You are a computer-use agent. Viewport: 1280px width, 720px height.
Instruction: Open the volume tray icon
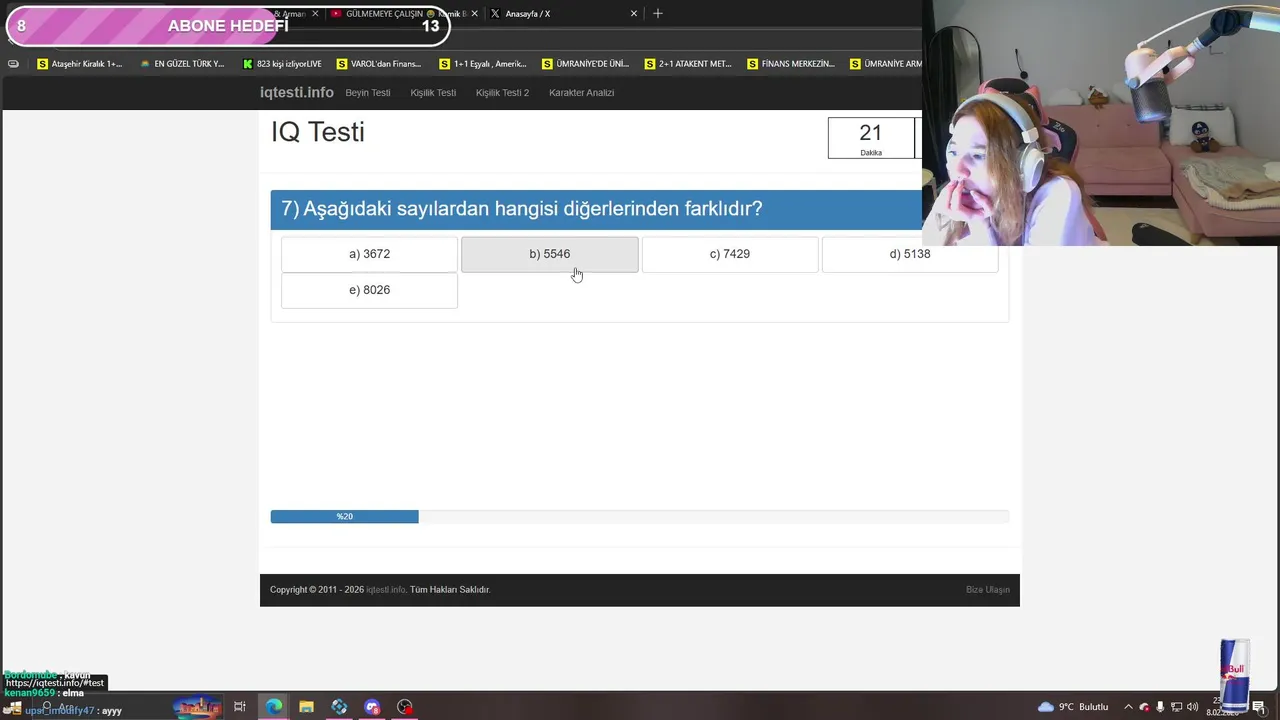tap(1193, 707)
